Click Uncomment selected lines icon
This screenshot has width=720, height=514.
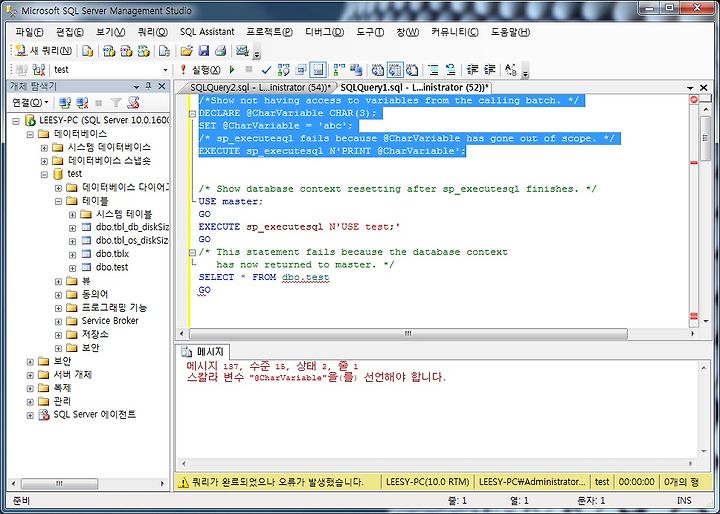(x=450, y=70)
